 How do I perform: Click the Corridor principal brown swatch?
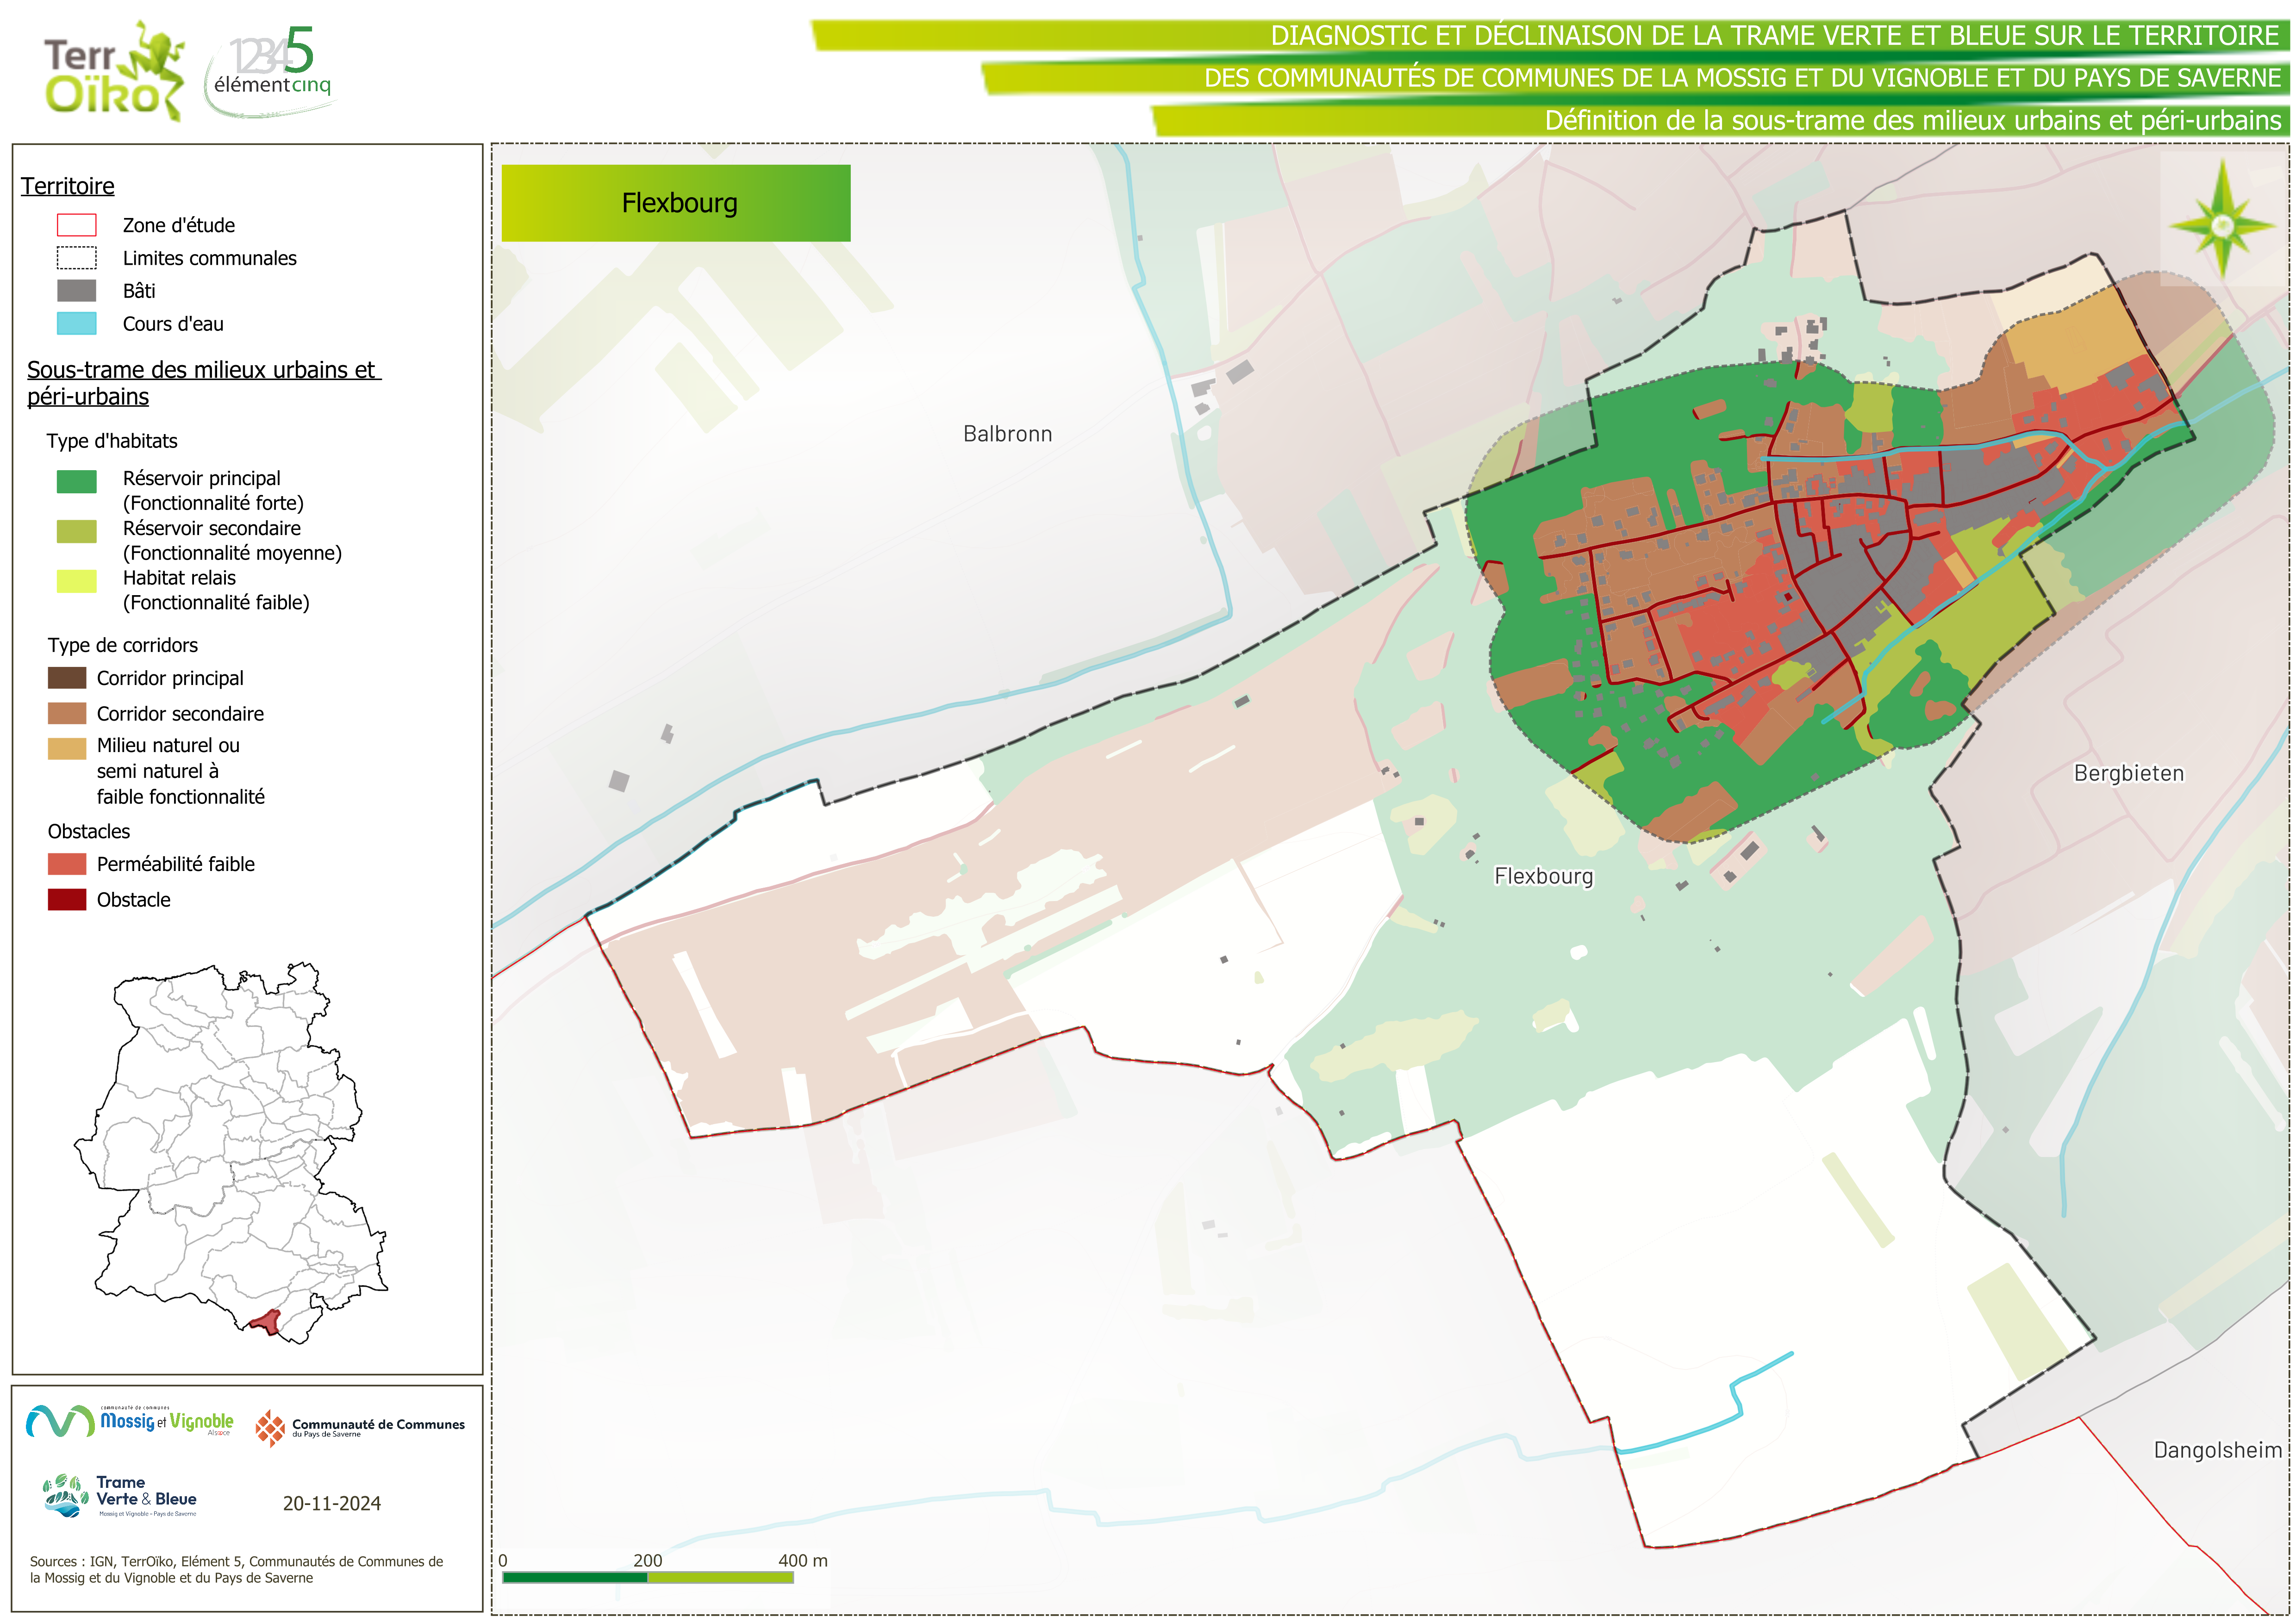click(67, 678)
